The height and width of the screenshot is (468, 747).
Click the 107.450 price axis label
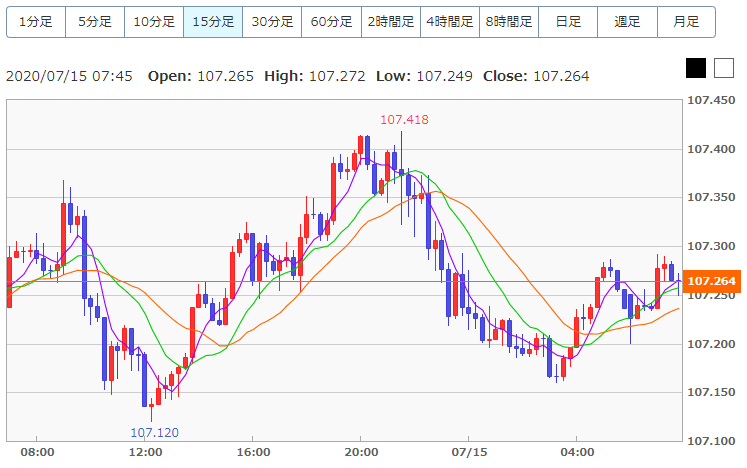point(711,101)
